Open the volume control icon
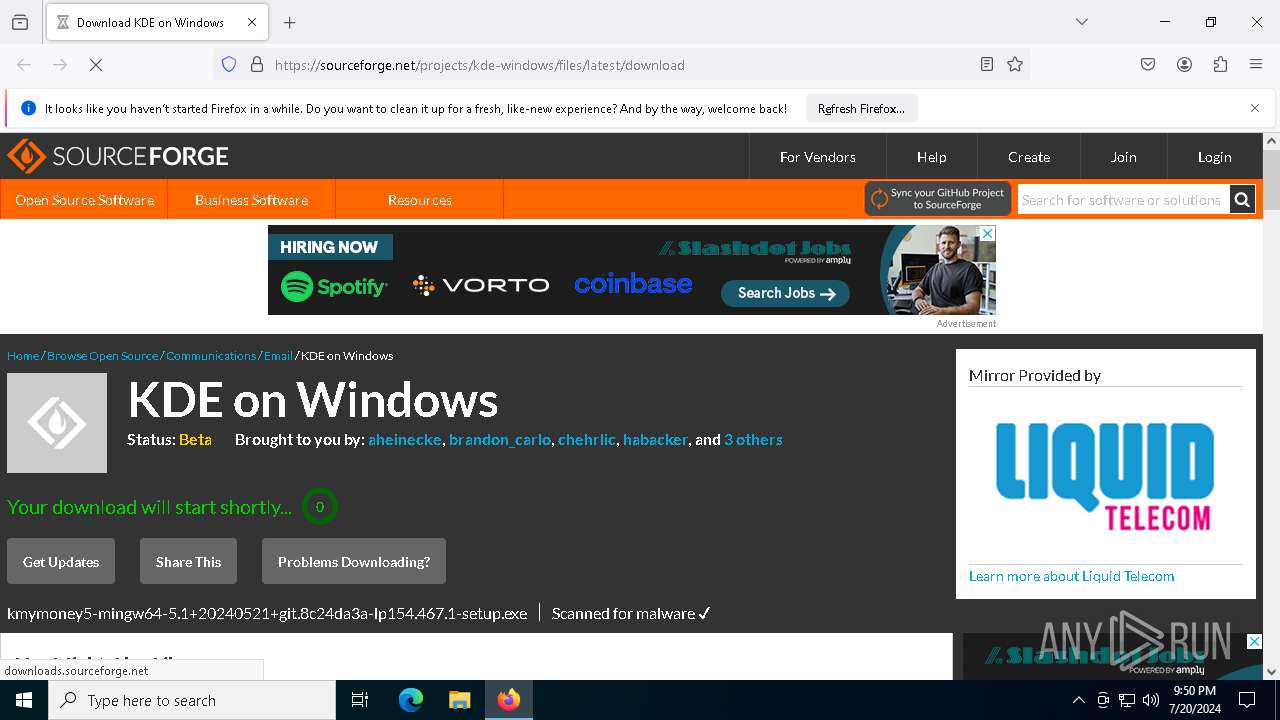 tap(1151, 700)
